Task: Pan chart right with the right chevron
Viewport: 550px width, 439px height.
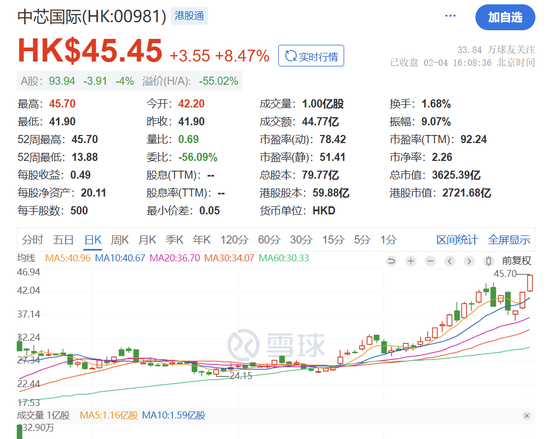Action: 469,261
